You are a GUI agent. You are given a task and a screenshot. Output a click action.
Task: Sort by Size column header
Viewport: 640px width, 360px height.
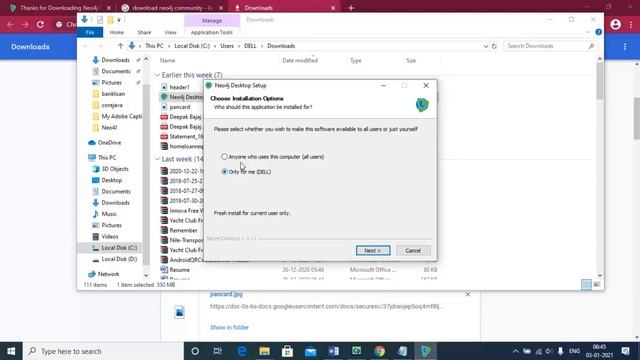click(411, 60)
